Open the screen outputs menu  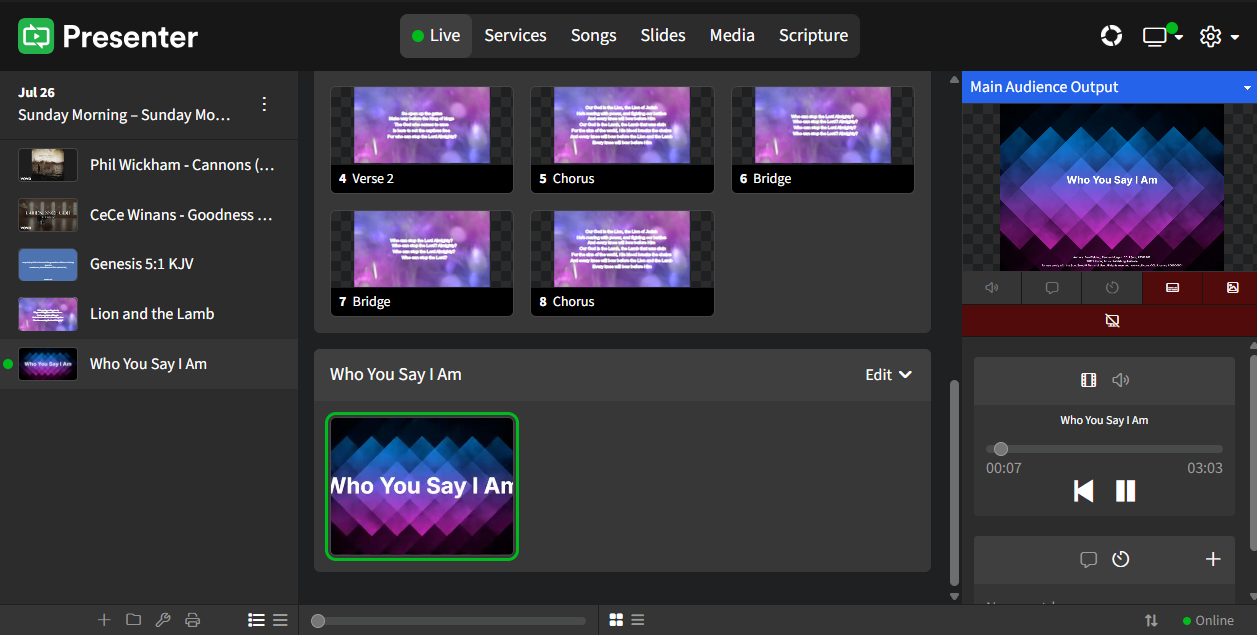1162,36
